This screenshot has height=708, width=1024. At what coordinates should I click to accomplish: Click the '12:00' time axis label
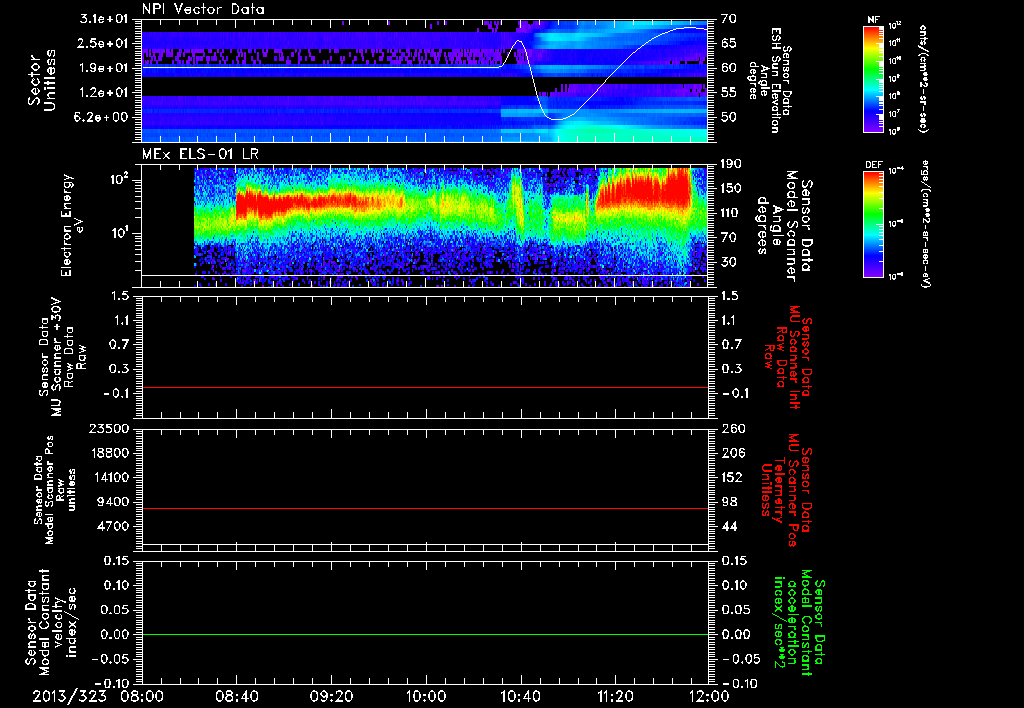click(x=709, y=696)
